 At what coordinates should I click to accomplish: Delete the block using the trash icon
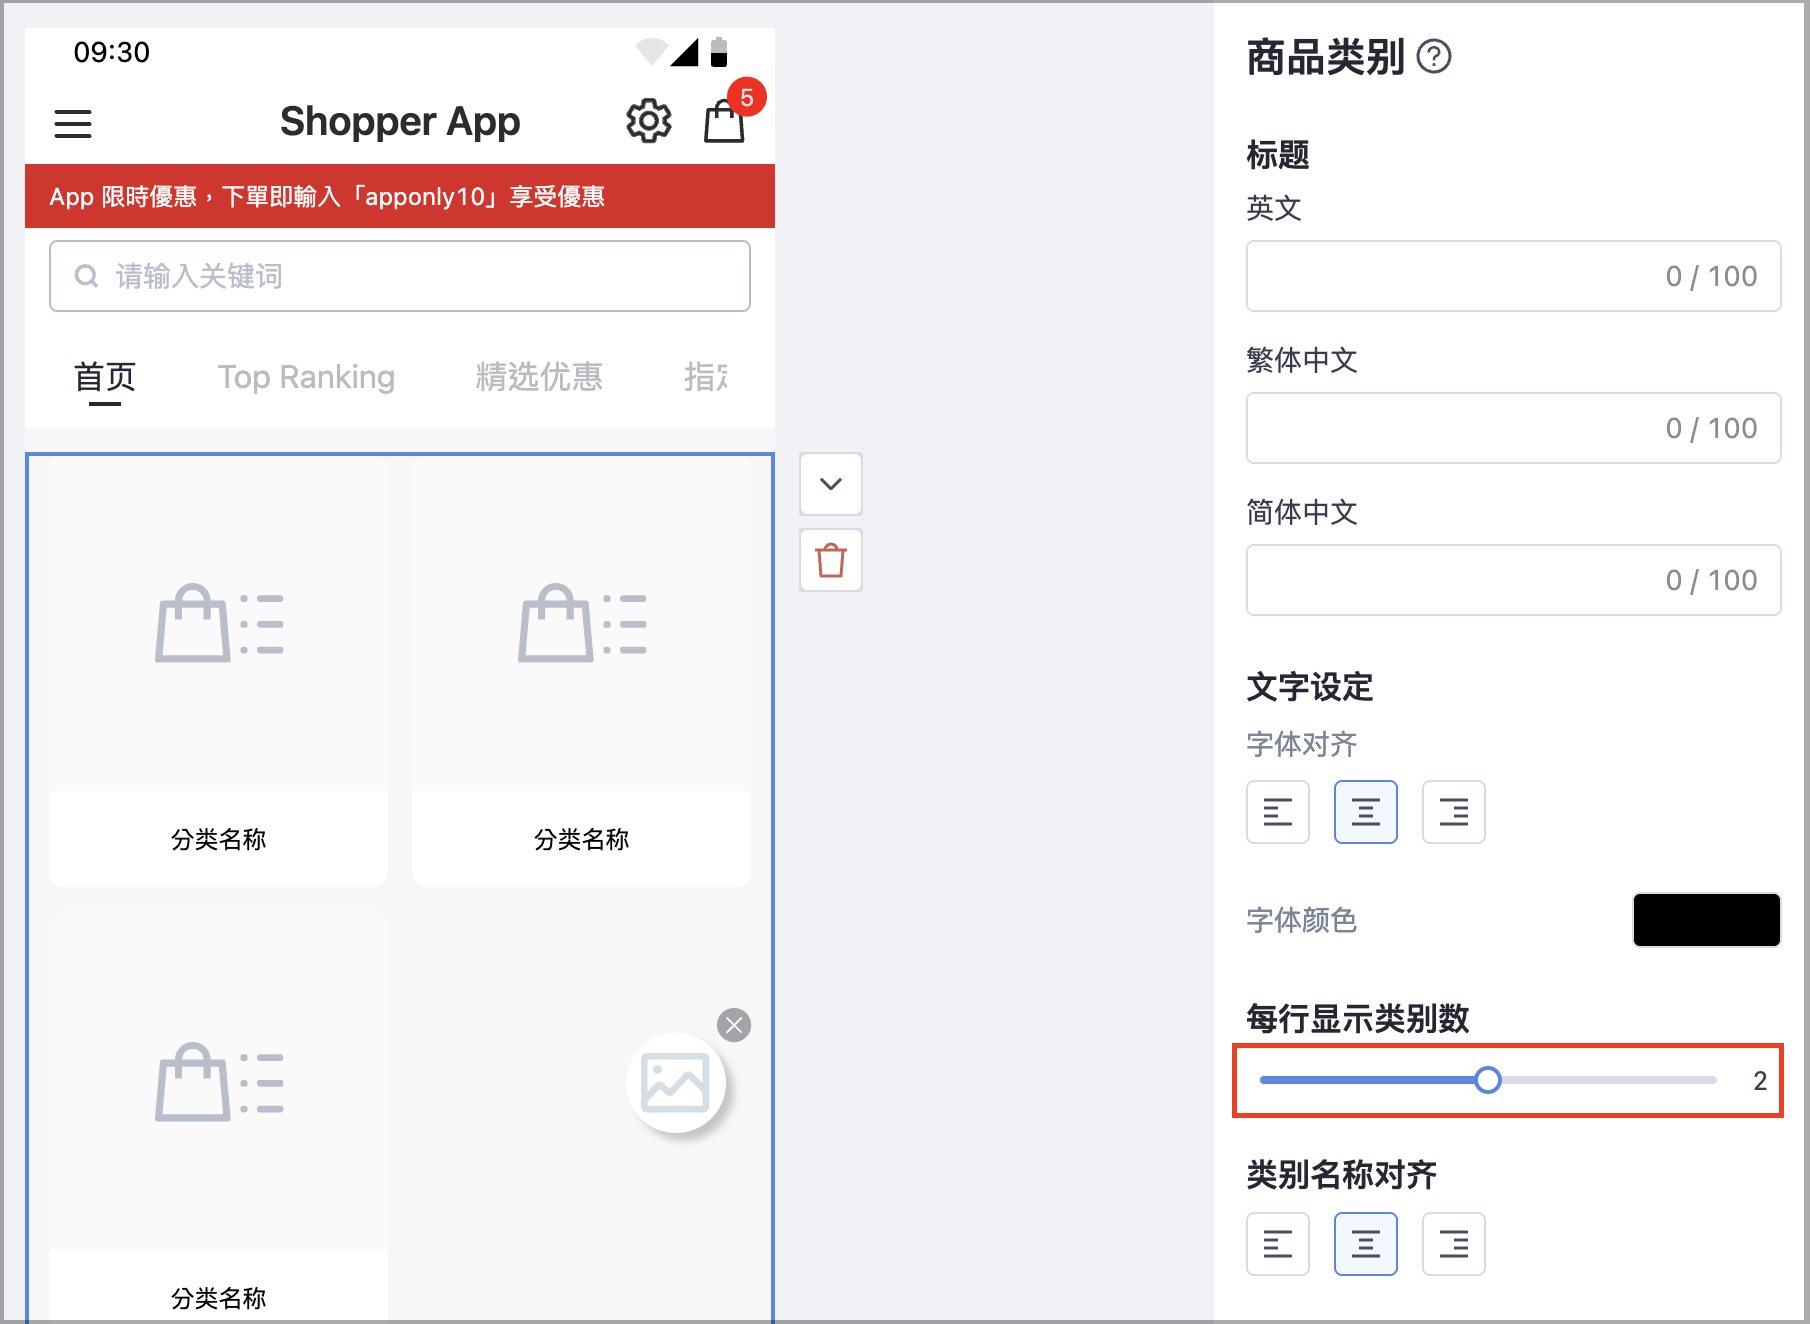tap(831, 560)
